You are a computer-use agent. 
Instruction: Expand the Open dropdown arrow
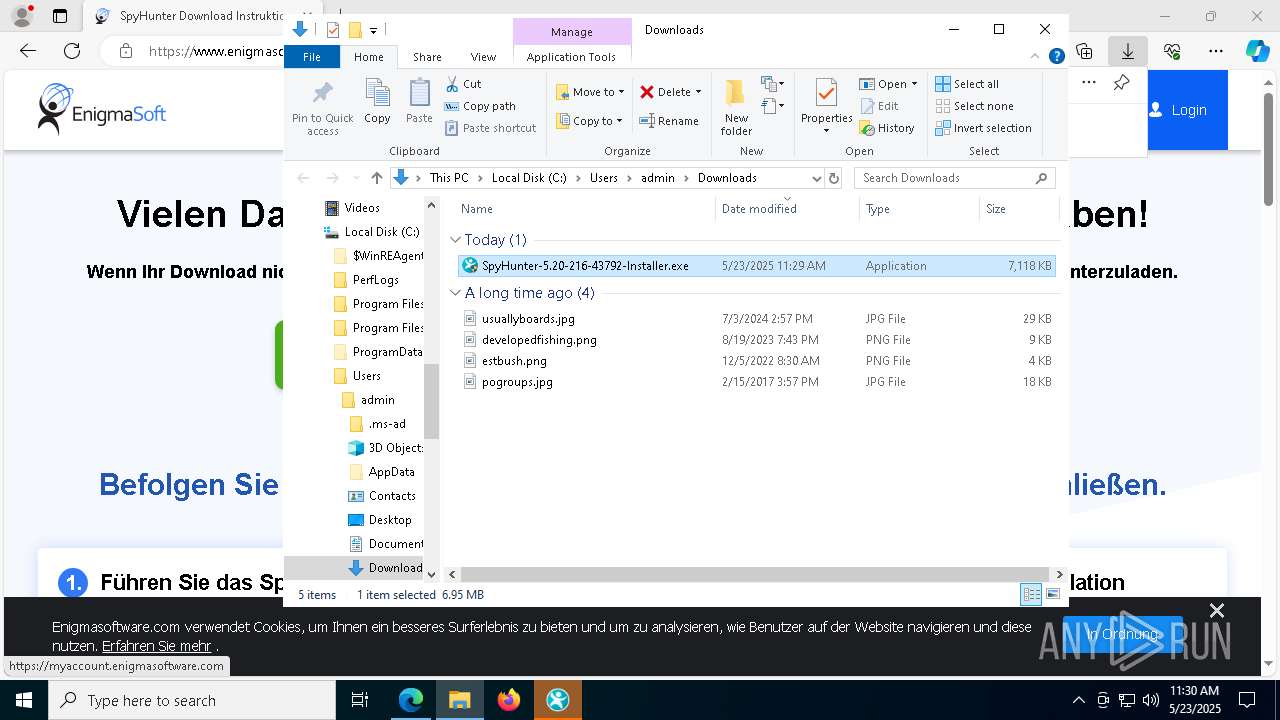coord(914,84)
